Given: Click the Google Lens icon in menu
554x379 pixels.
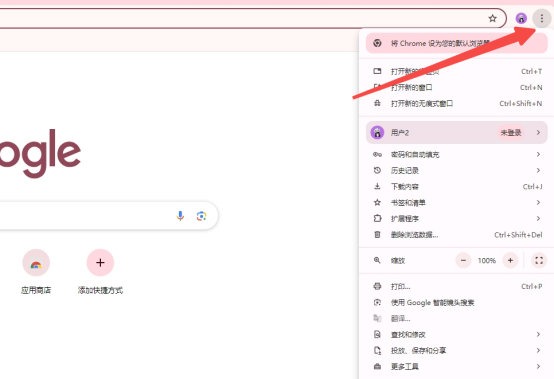Looking at the screenshot, I should (x=377, y=302).
